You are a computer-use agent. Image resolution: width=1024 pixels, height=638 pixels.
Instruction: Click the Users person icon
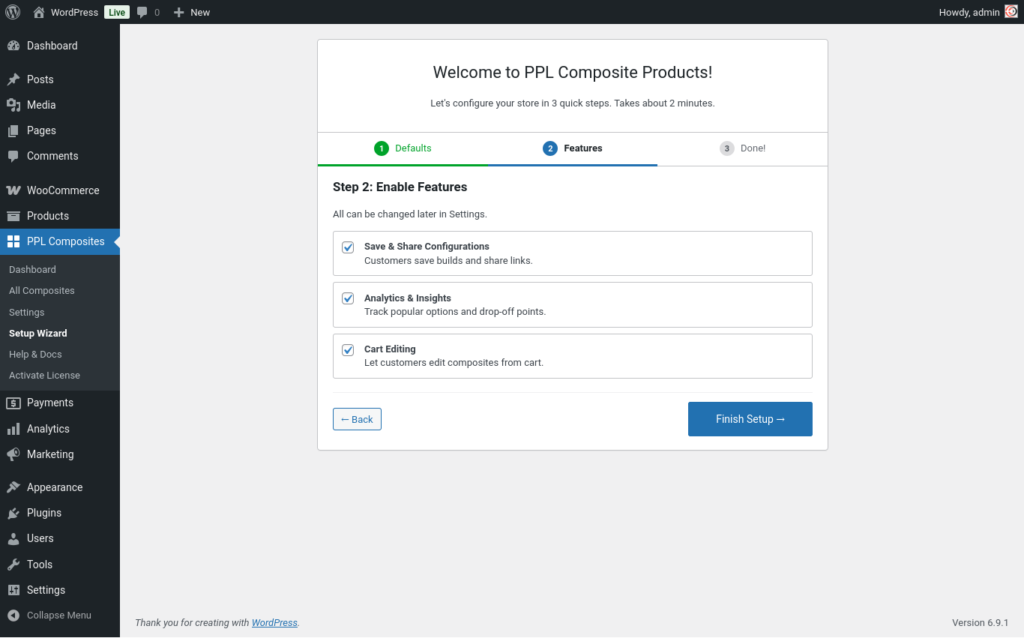(13, 539)
